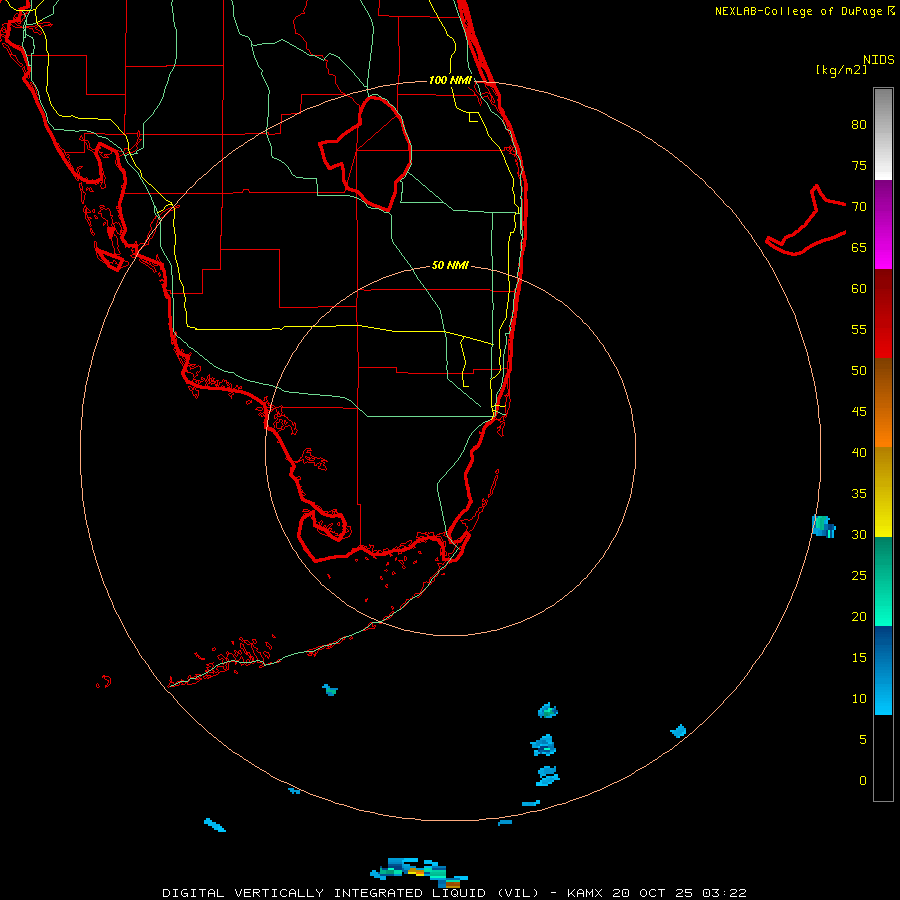This screenshot has width=900, height=900.
Task: Click the 70 value on the scale
Action: coord(859,207)
